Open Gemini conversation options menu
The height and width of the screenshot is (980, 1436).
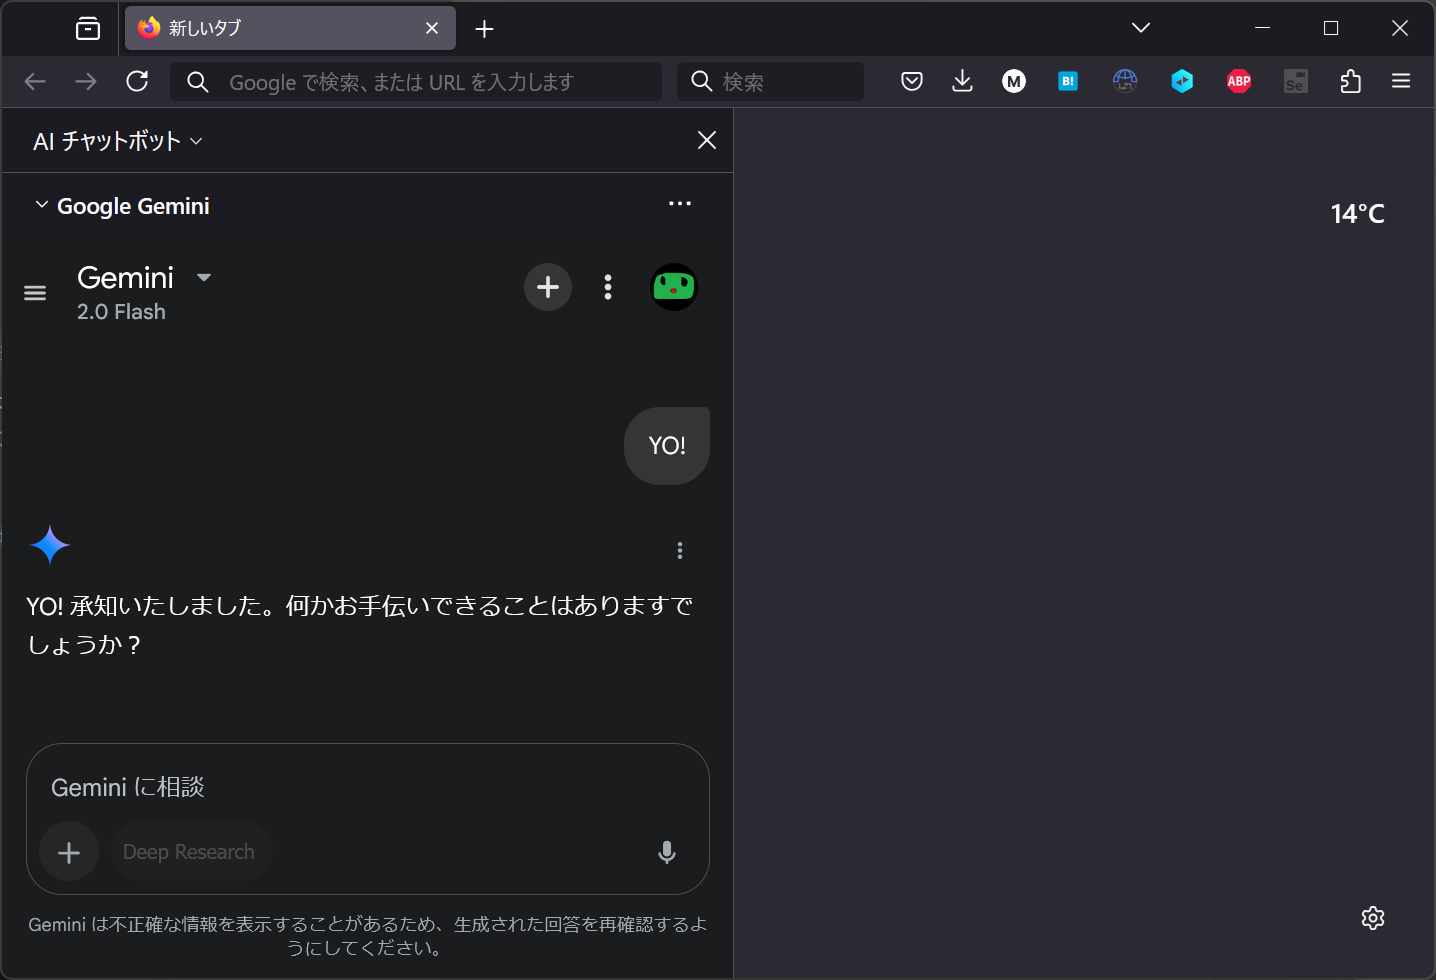tap(608, 287)
